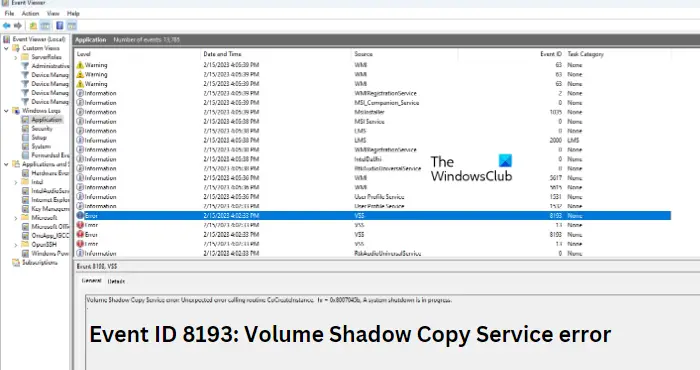Click the Event ID 1035 cell
This screenshot has height=370, width=700.
556,112
